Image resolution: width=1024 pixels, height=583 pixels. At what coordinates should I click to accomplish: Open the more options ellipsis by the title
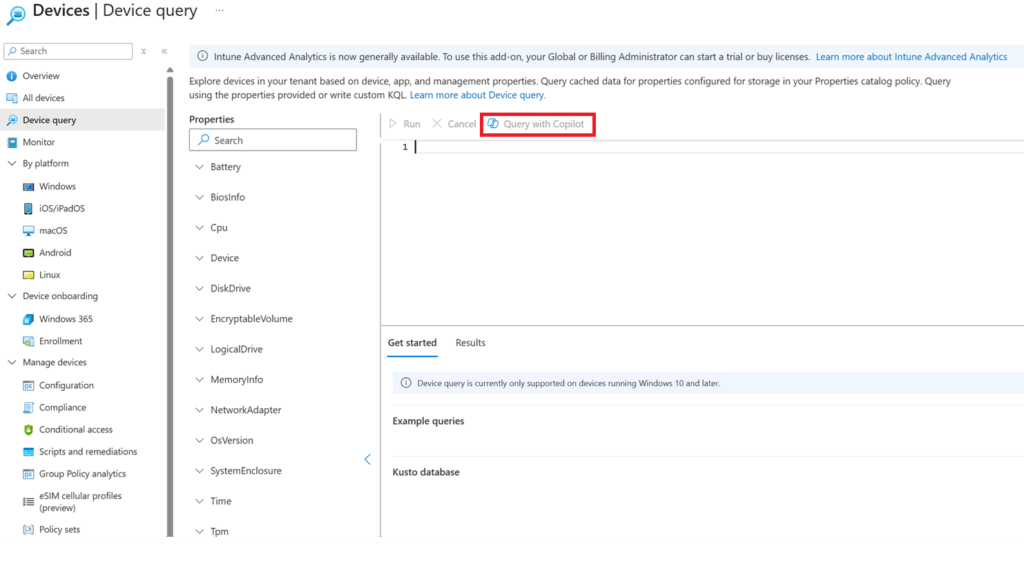[219, 10]
